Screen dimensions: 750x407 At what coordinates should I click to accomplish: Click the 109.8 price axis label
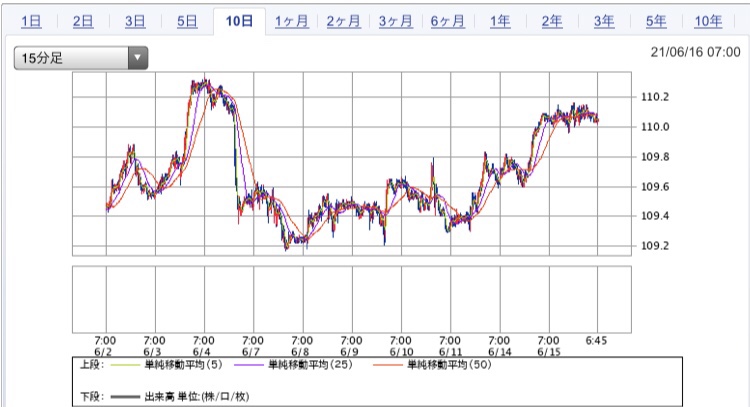[655, 157]
